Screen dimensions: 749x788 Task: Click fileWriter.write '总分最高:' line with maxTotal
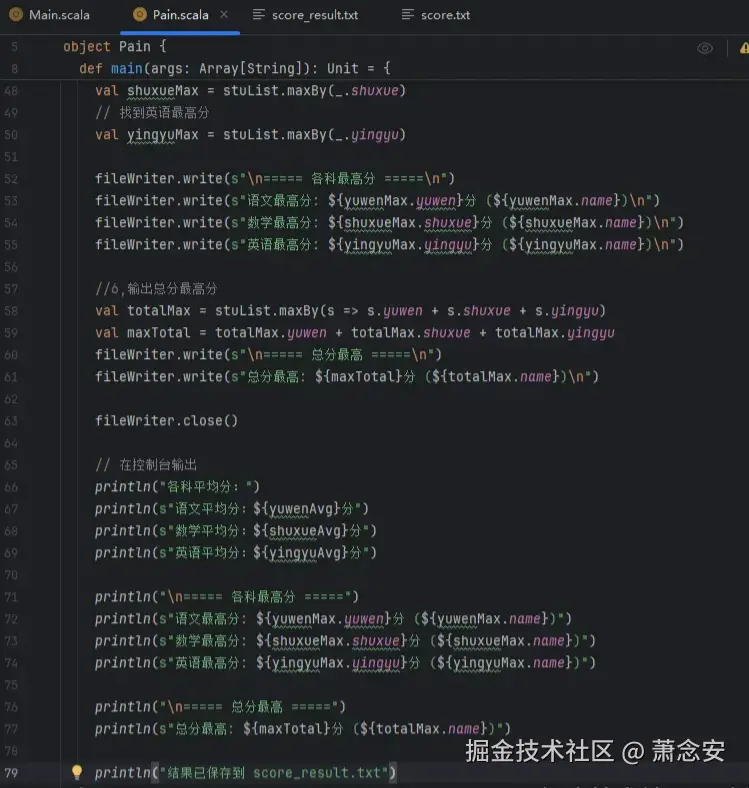347,376
